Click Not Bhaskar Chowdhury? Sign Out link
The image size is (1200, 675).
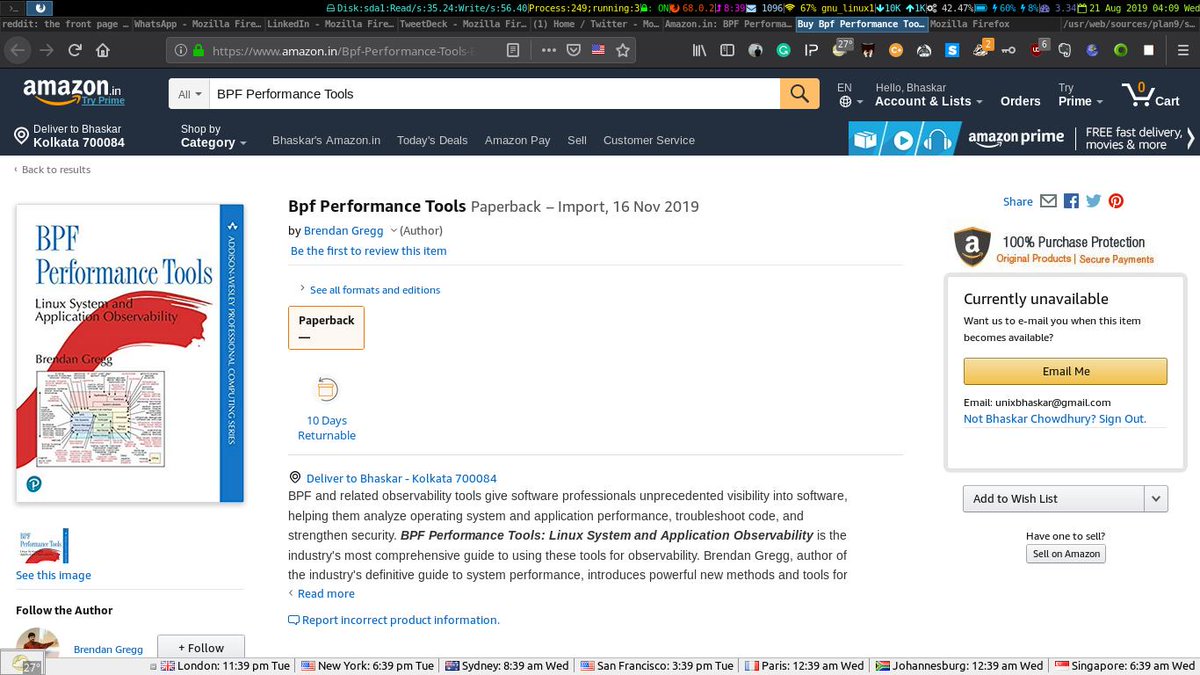[x=1054, y=419]
